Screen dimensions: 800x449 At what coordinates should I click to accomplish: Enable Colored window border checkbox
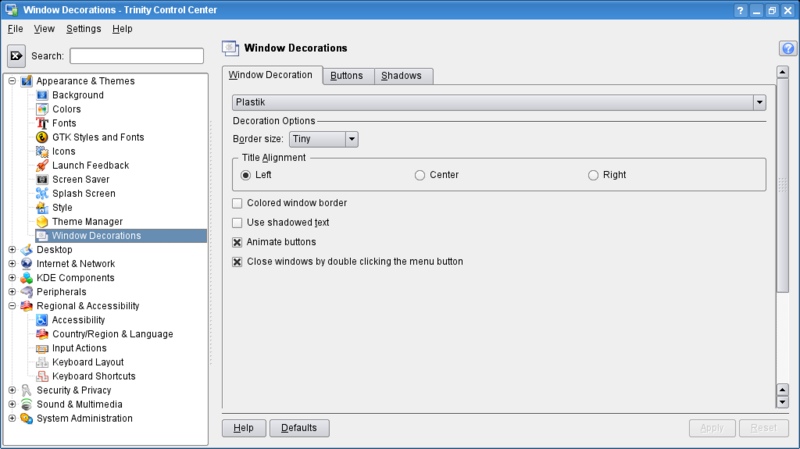[237, 203]
